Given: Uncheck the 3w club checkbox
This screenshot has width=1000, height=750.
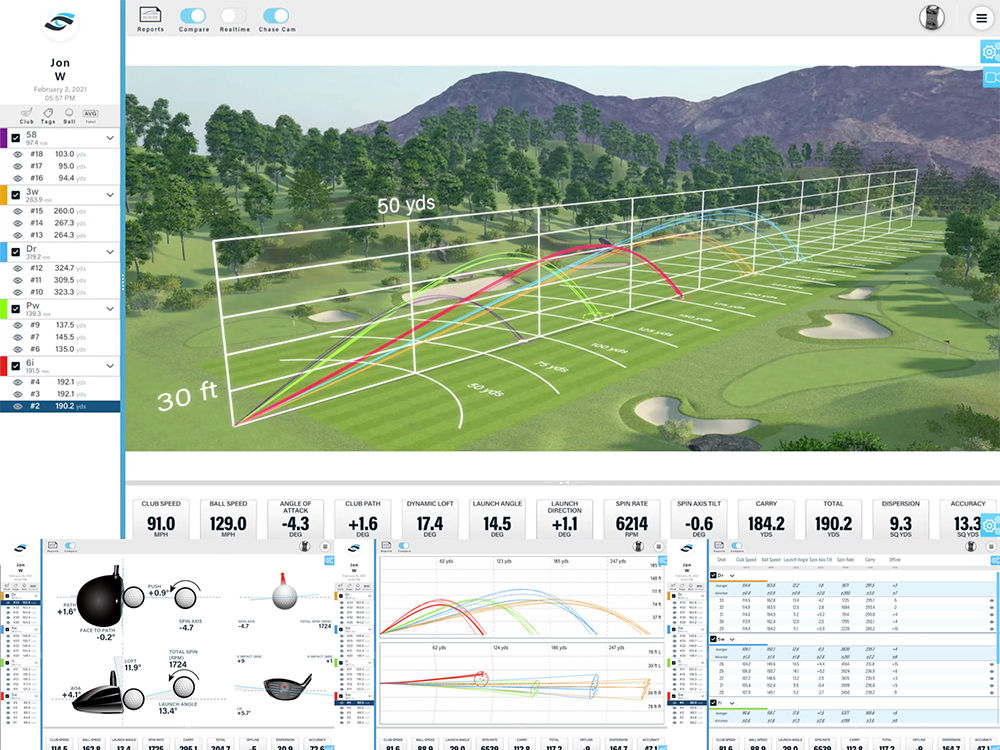Looking at the screenshot, I should [x=16, y=193].
